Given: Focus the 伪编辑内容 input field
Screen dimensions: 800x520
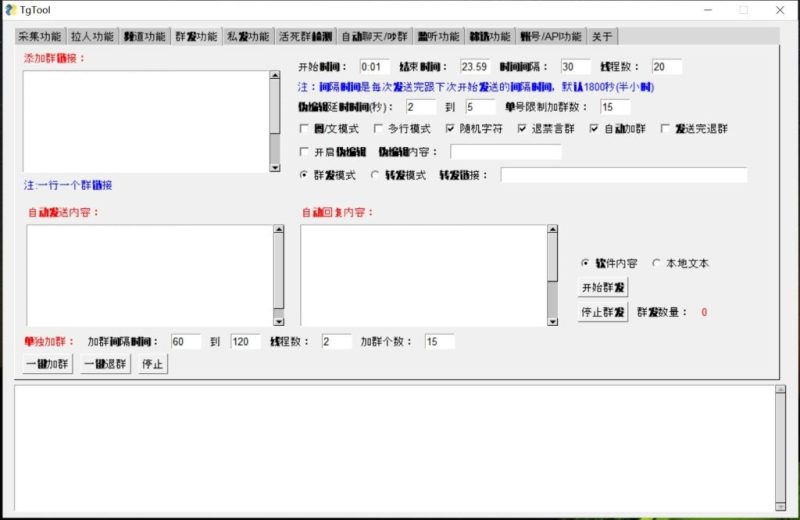Looking at the screenshot, I should click(x=506, y=152).
